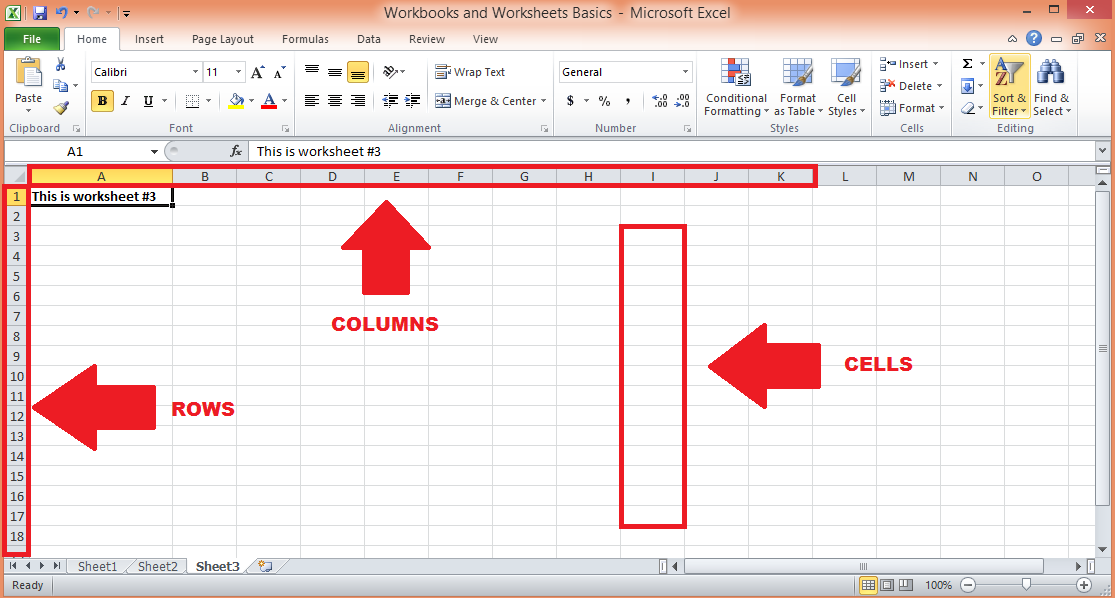Open Find & Select binoculars
The width and height of the screenshot is (1115, 598).
(1051, 87)
